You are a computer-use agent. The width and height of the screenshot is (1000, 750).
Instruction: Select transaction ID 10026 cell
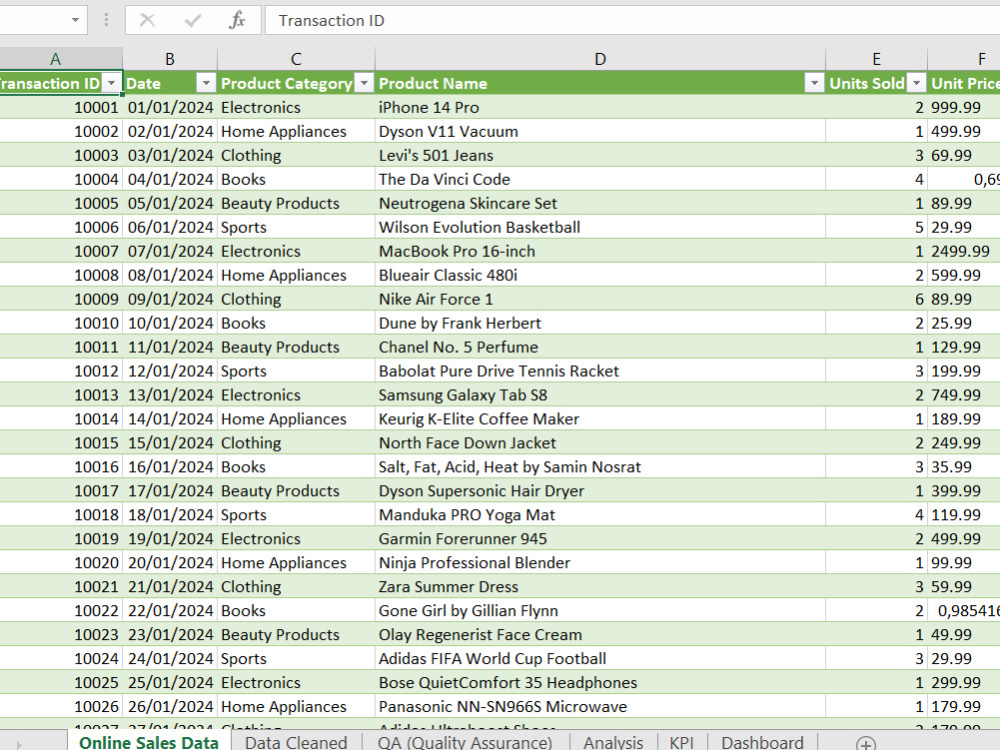[x=61, y=707]
